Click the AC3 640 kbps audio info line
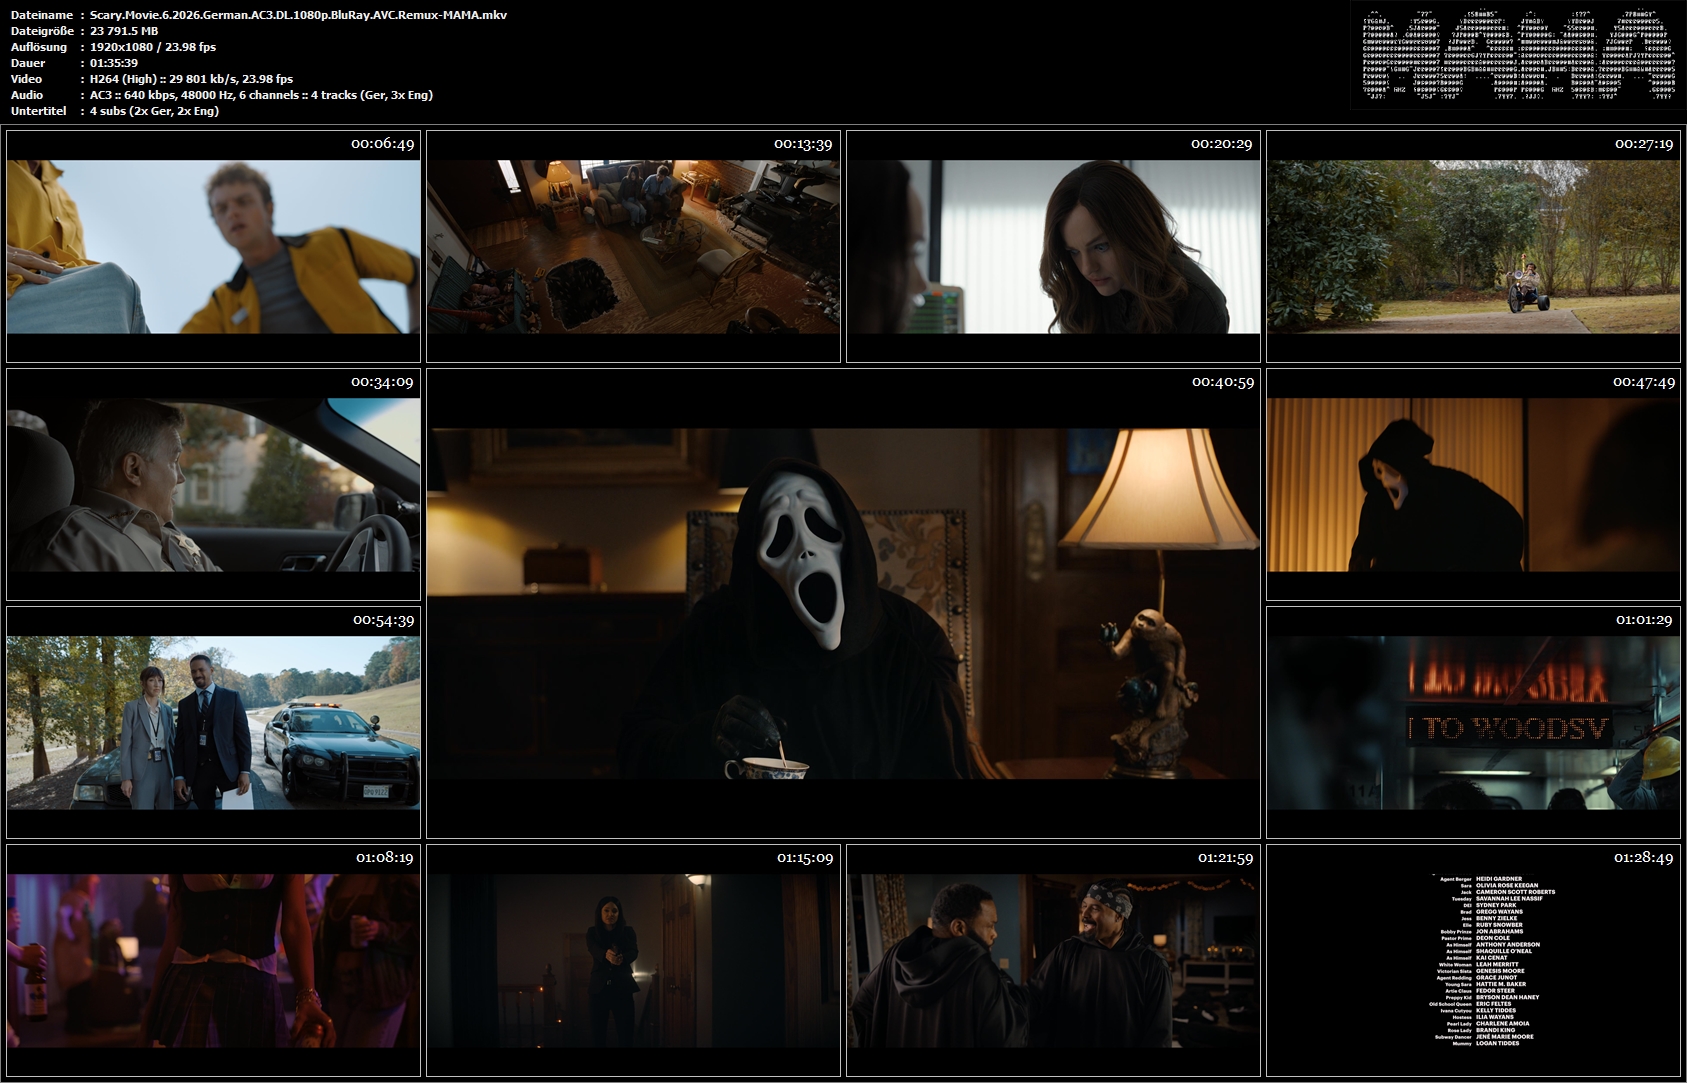This screenshot has width=1687, height=1083. (261, 95)
